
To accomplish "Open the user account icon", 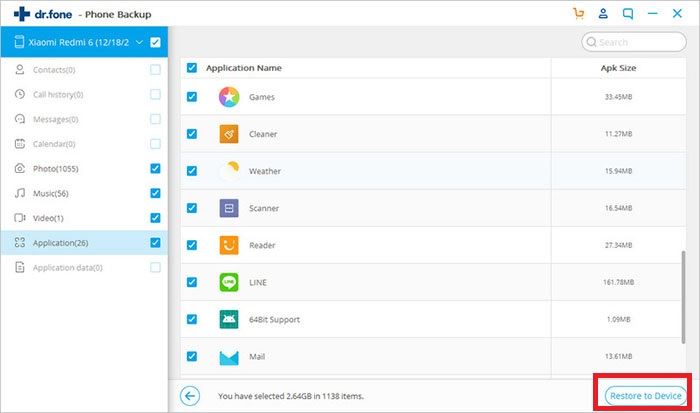I will [x=603, y=13].
